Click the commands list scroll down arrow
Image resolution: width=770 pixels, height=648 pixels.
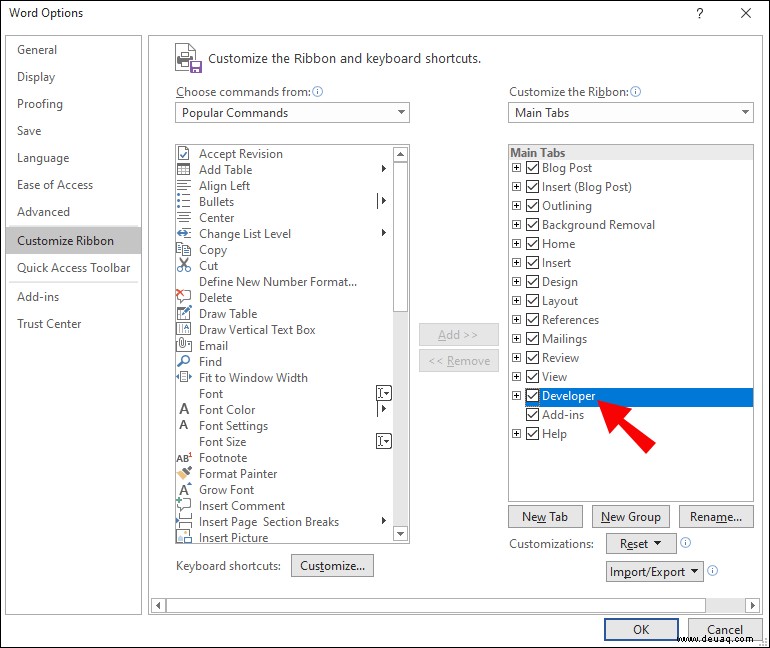click(x=401, y=533)
